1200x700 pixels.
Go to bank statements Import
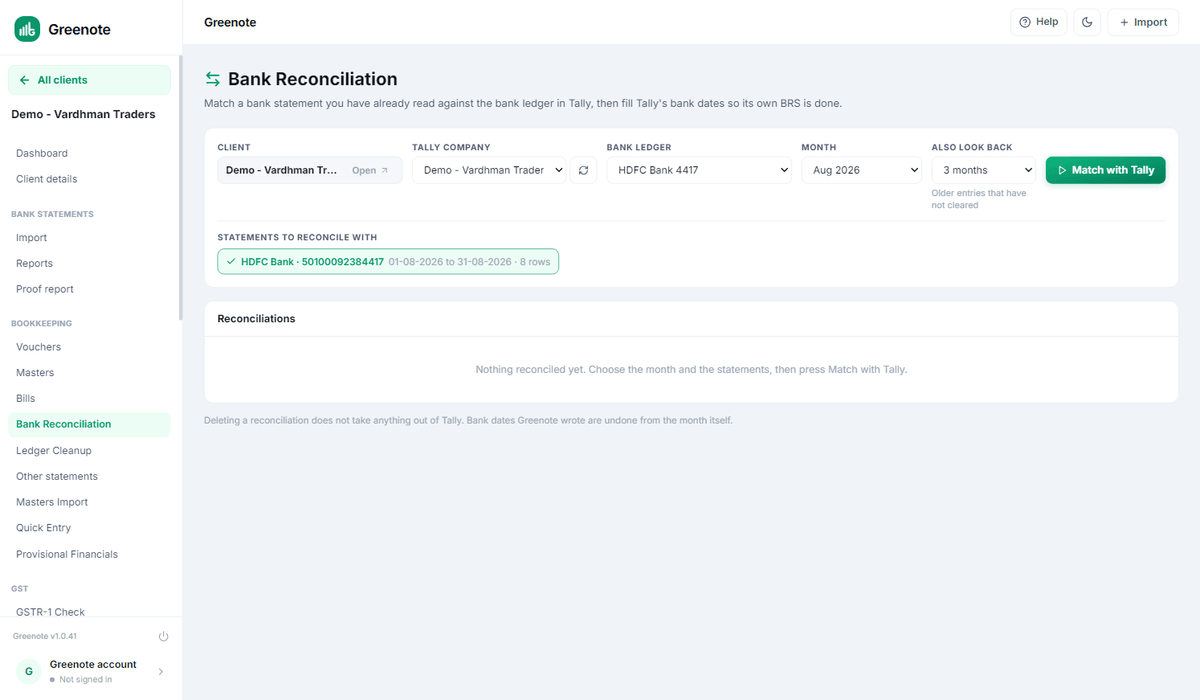[89, 238]
